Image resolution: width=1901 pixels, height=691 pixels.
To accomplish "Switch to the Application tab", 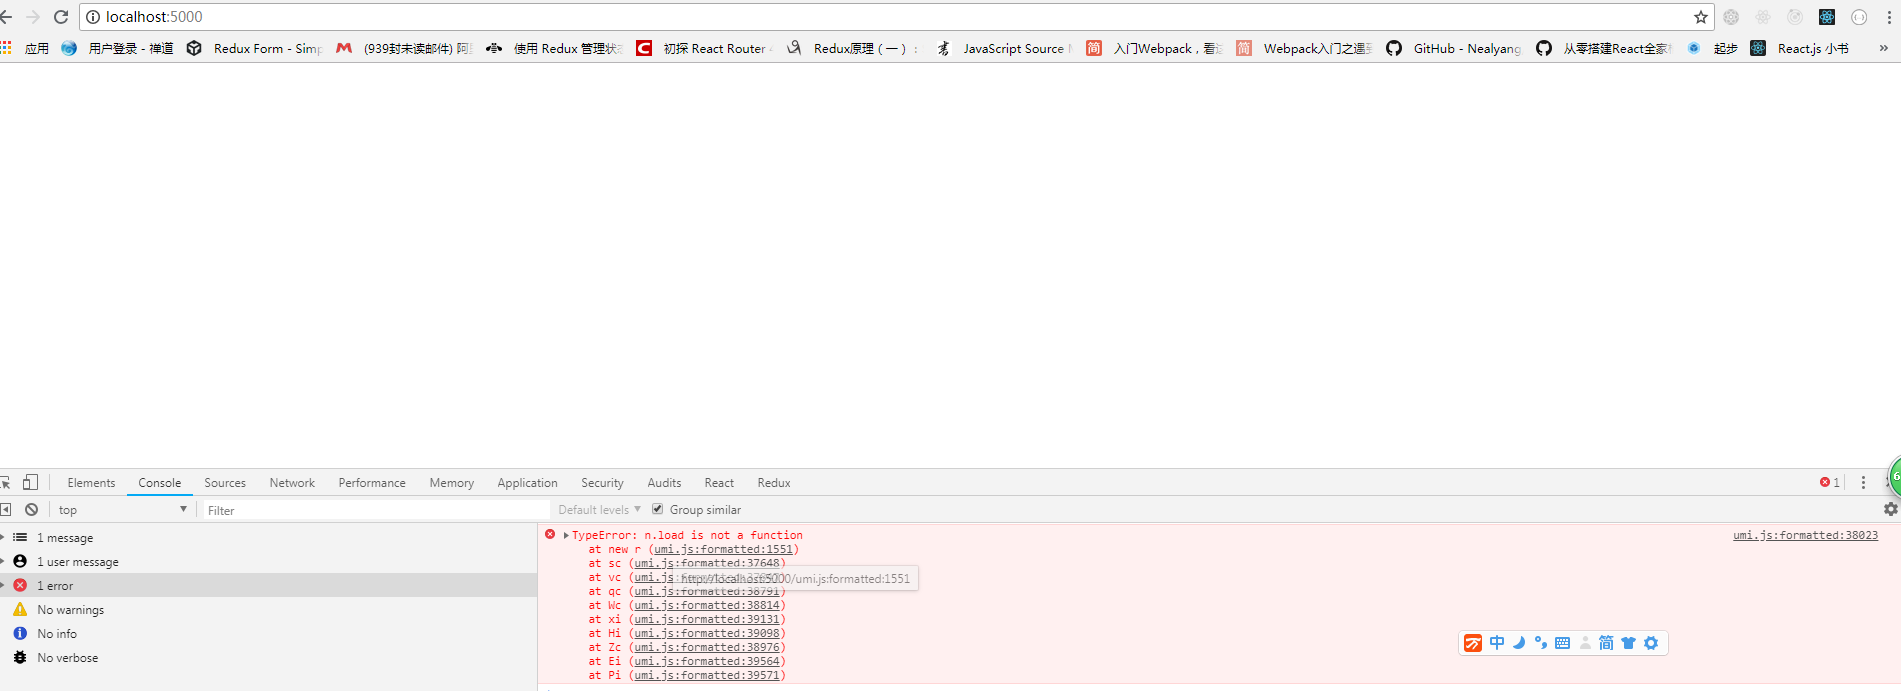I will click(x=527, y=483).
